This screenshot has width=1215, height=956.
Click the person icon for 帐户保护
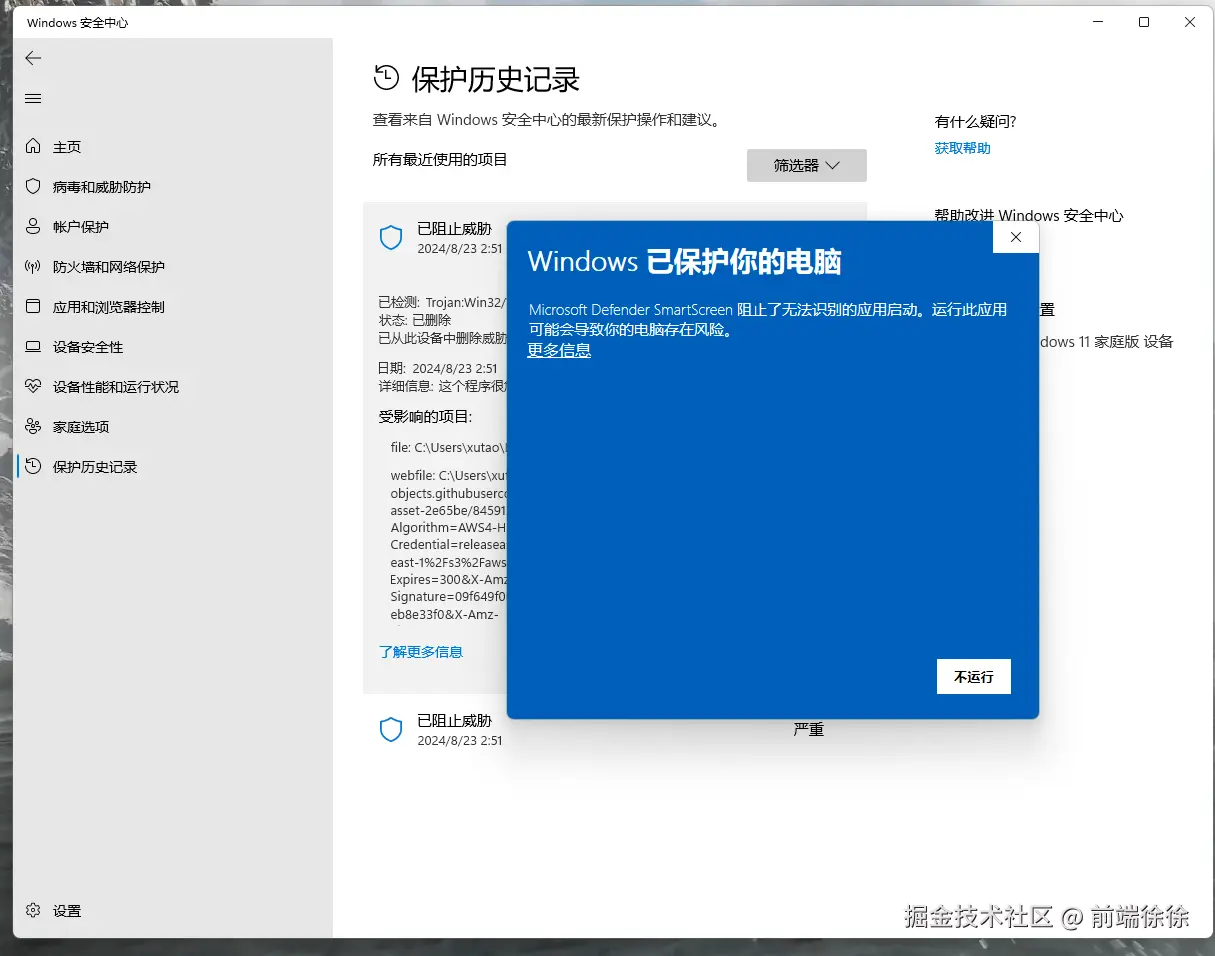point(33,227)
